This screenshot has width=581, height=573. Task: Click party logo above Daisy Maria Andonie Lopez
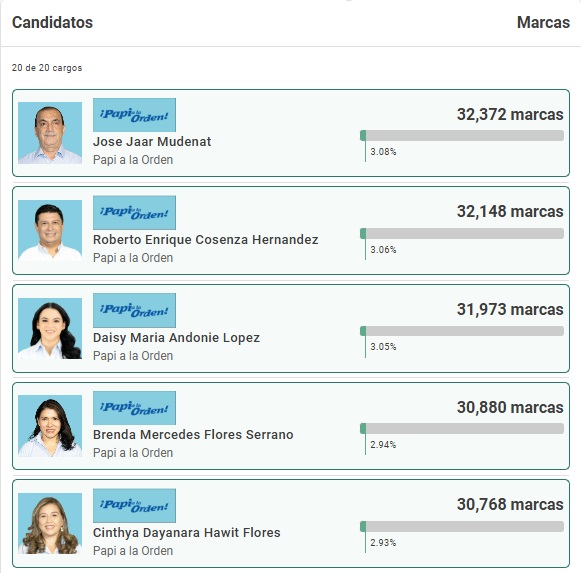[x=134, y=311]
